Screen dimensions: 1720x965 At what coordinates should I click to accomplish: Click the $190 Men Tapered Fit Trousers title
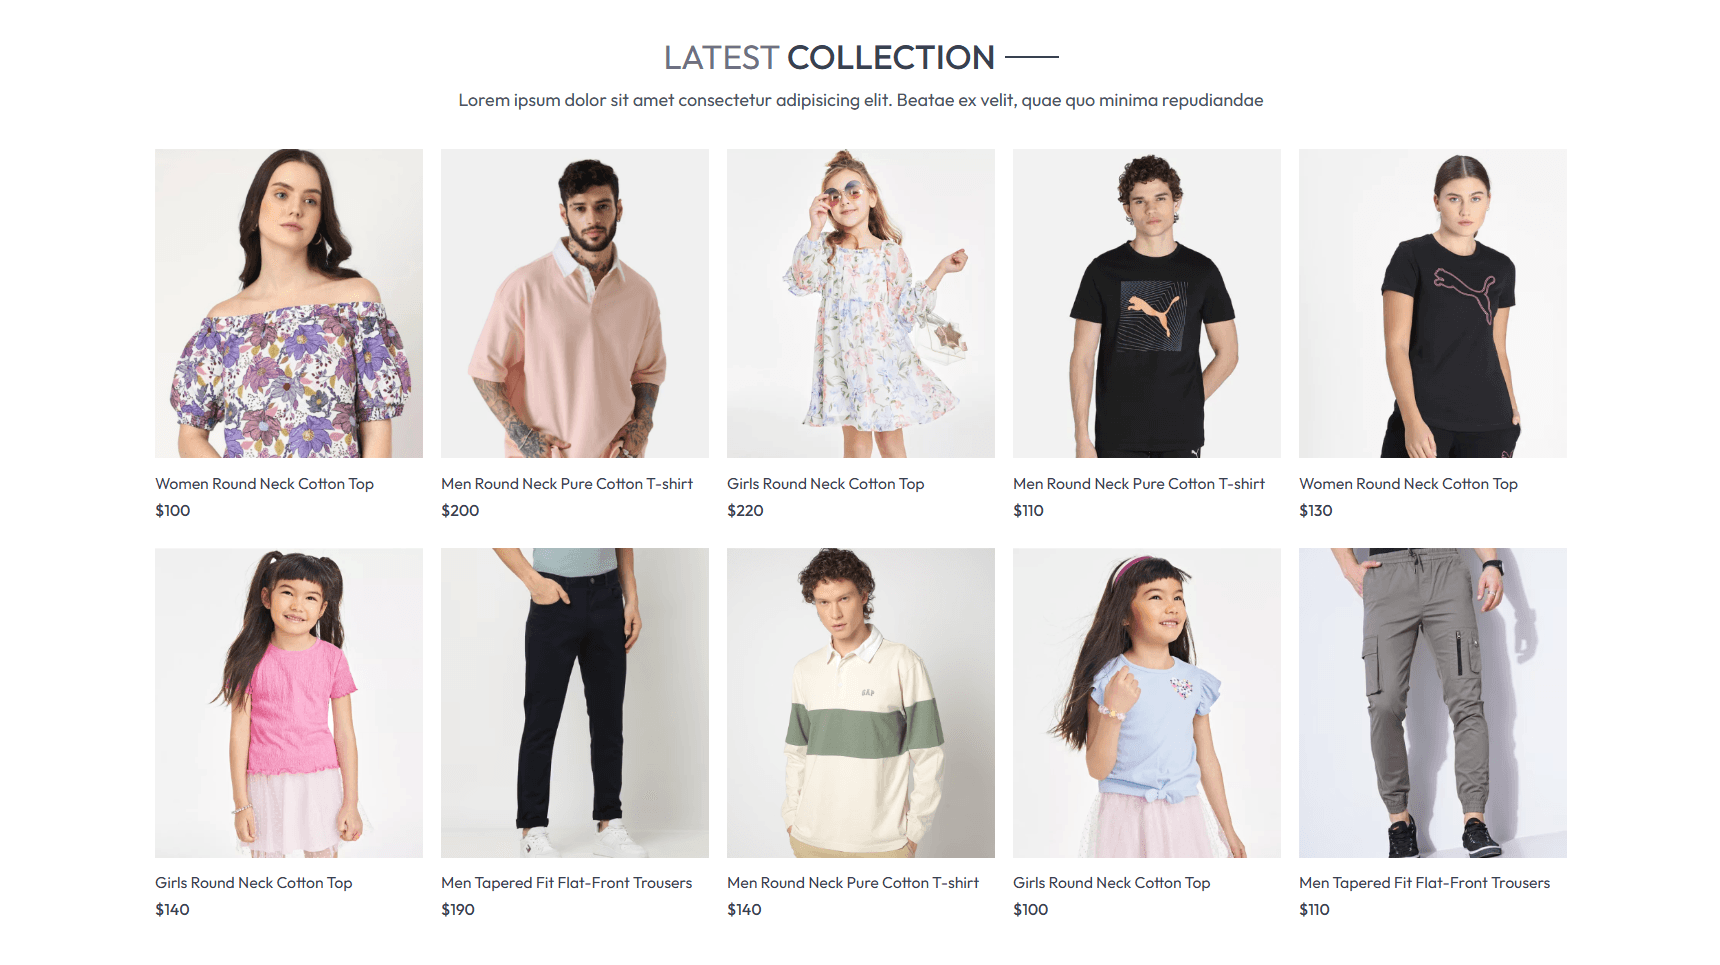pyautogui.click(x=566, y=883)
